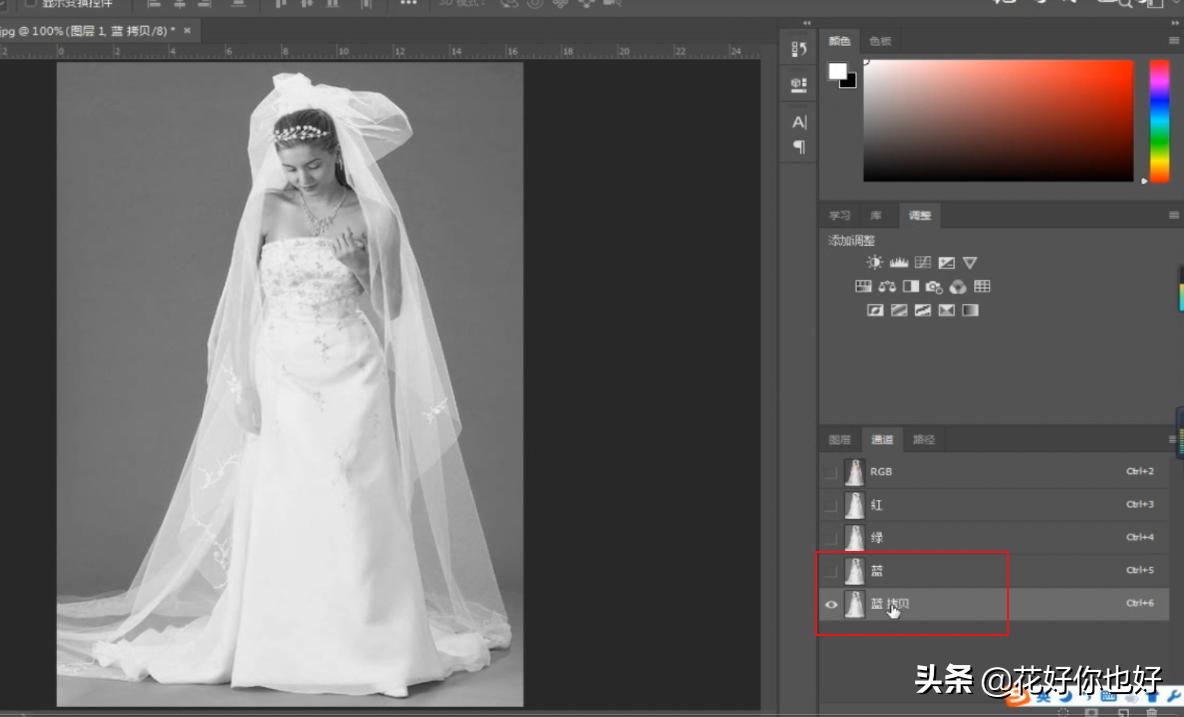Screen dimensions: 1184x717
Task: Open the Color panel menu
Action: click(1172, 41)
